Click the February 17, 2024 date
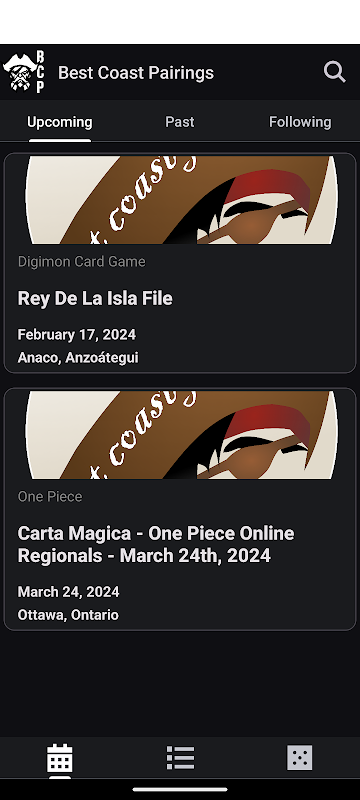This screenshot has width=360, height=800. pyautogui.click(x=77, y=335)
